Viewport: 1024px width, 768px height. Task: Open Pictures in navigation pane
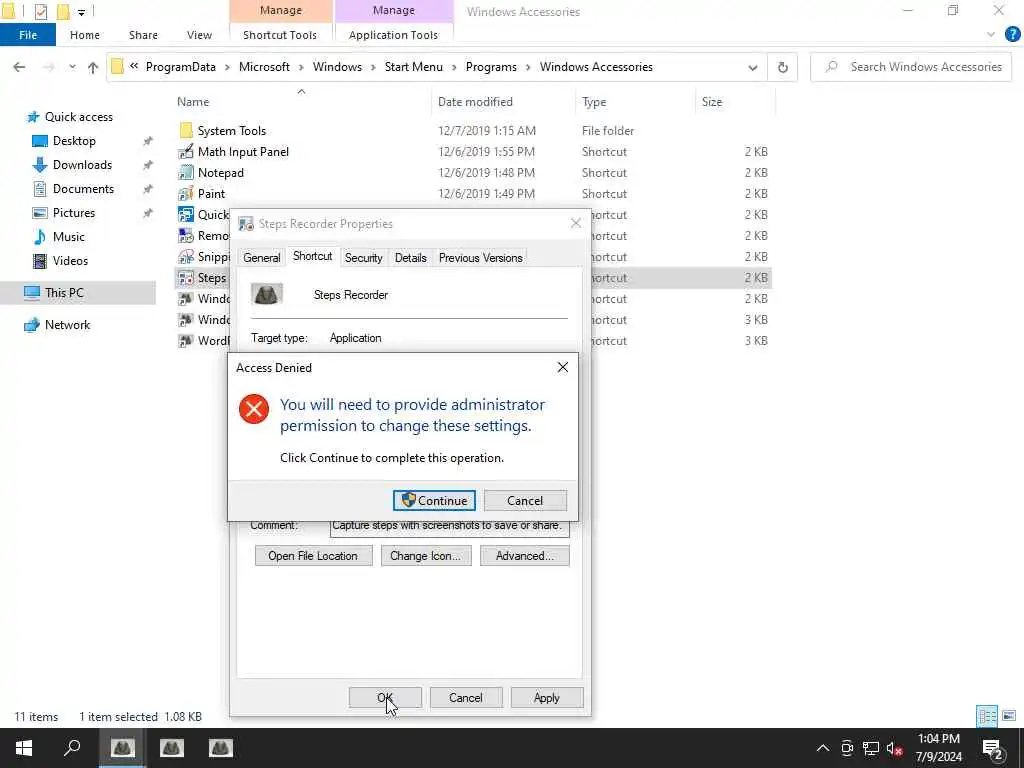tap(74, 213)
